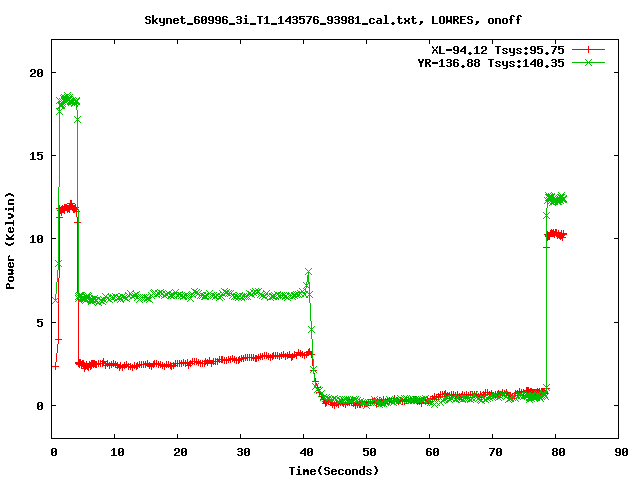Click the y-axis tick label 20
This screenshot has width=640, height=480.
click(x=36, y=73)
